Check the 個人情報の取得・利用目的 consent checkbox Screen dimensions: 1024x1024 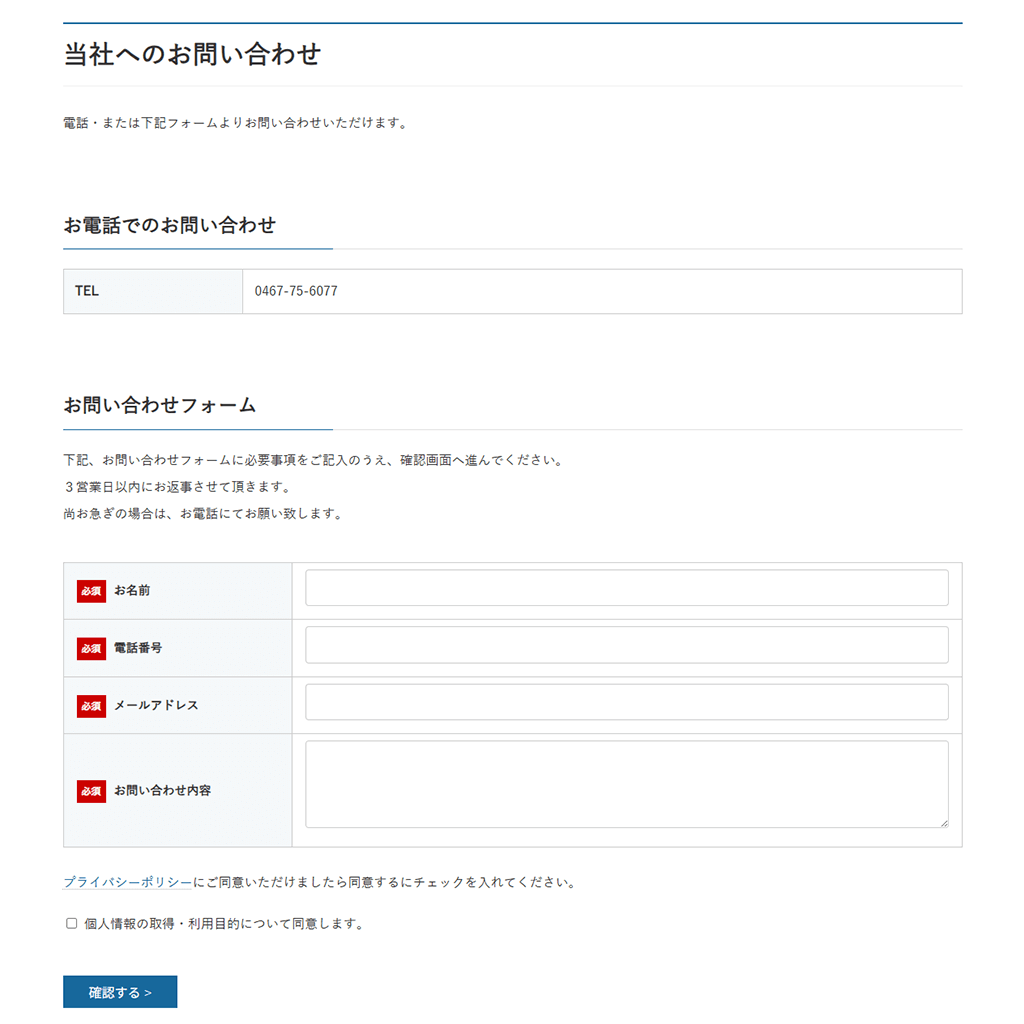point(71,923)
